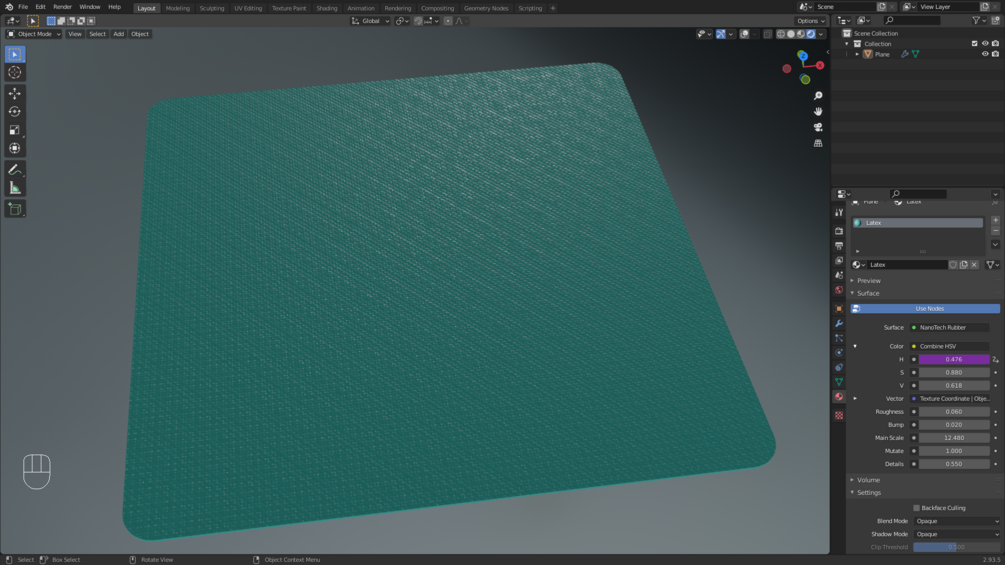
Task: Open the Render menu
Action: pyautogui.click(x=62, y=7)
